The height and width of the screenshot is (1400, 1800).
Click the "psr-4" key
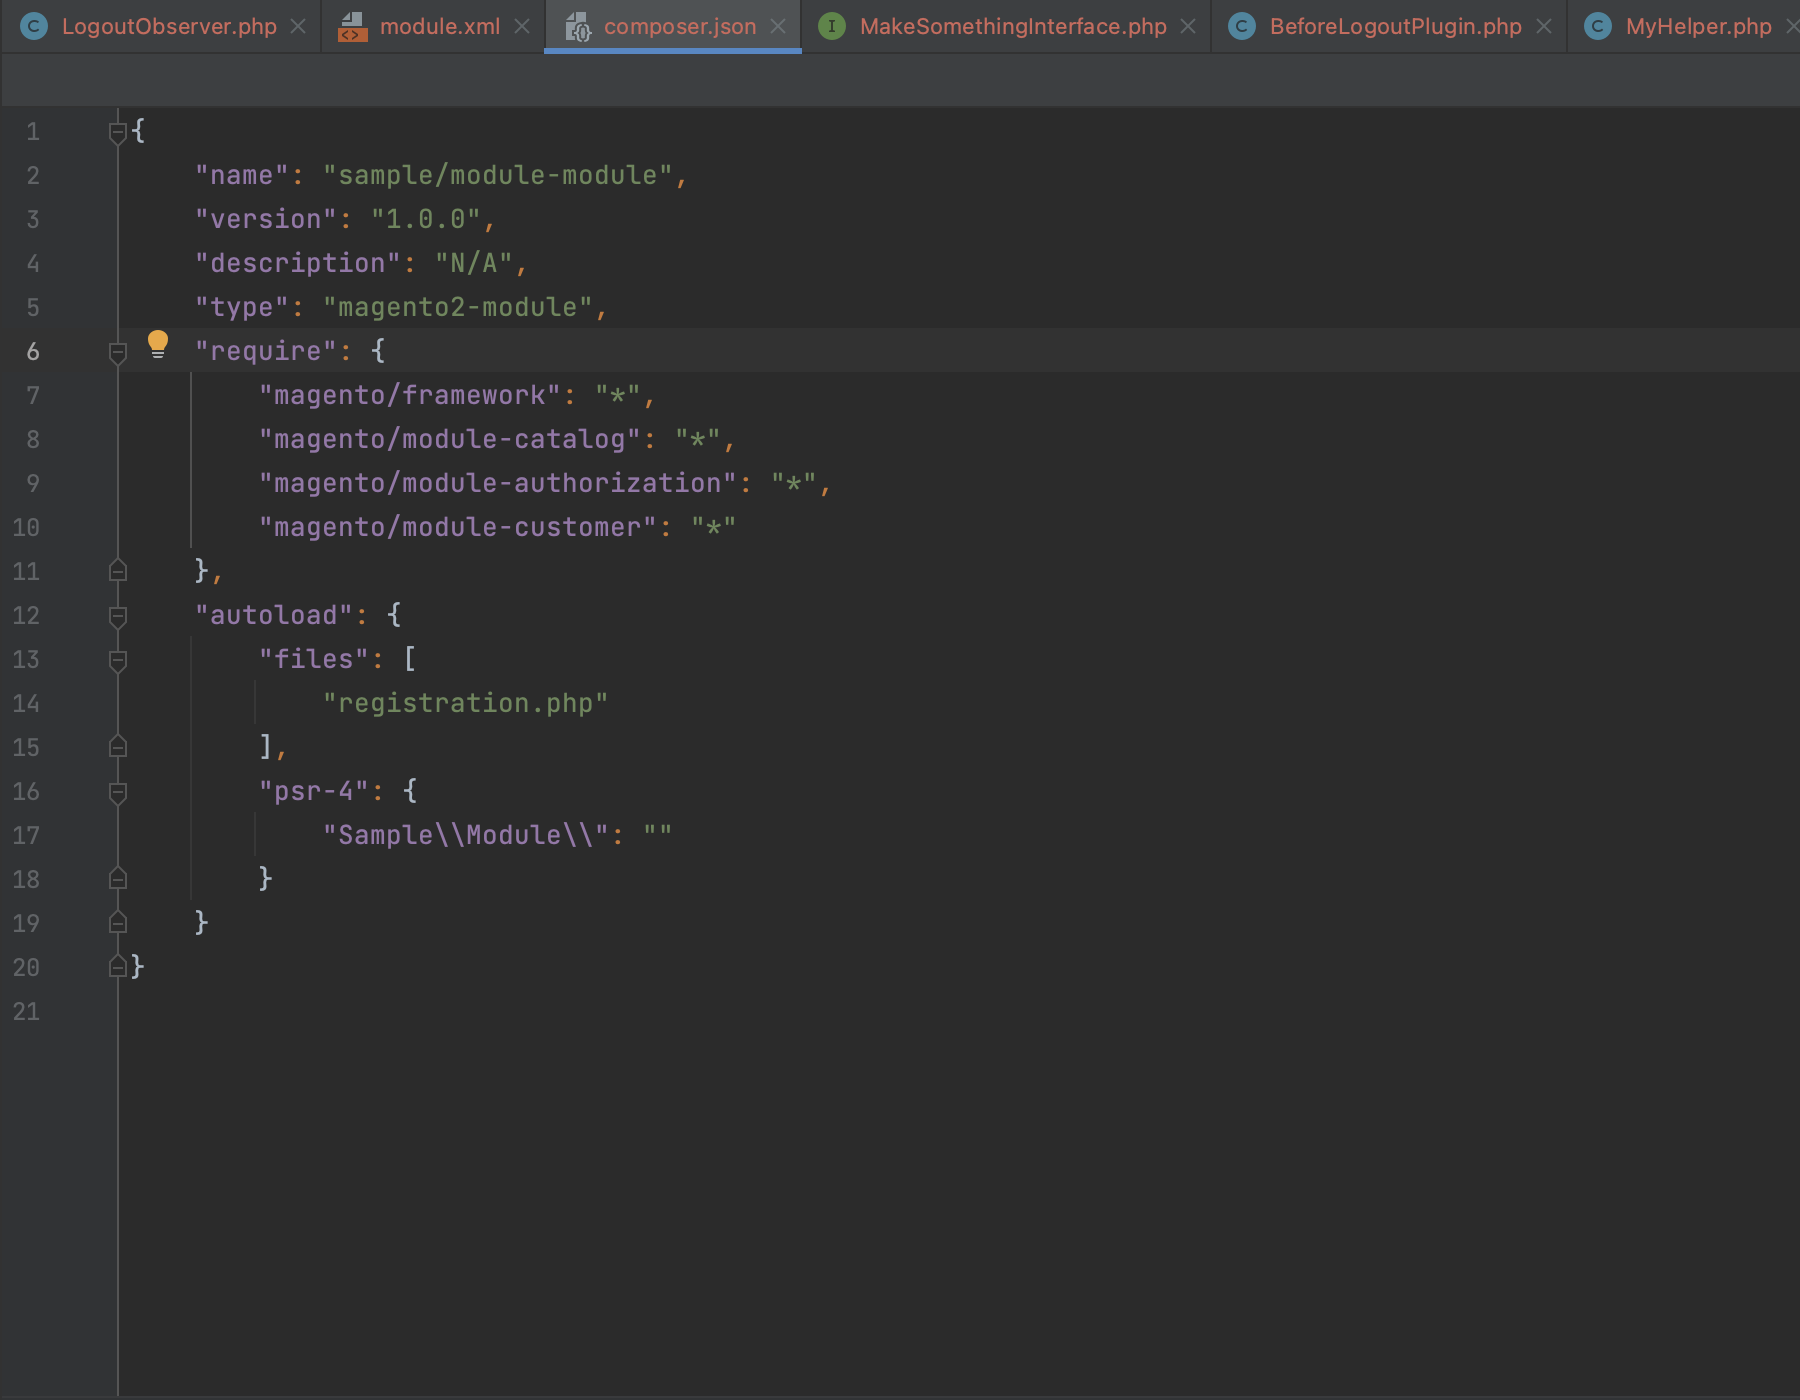(x=314, y=792)
